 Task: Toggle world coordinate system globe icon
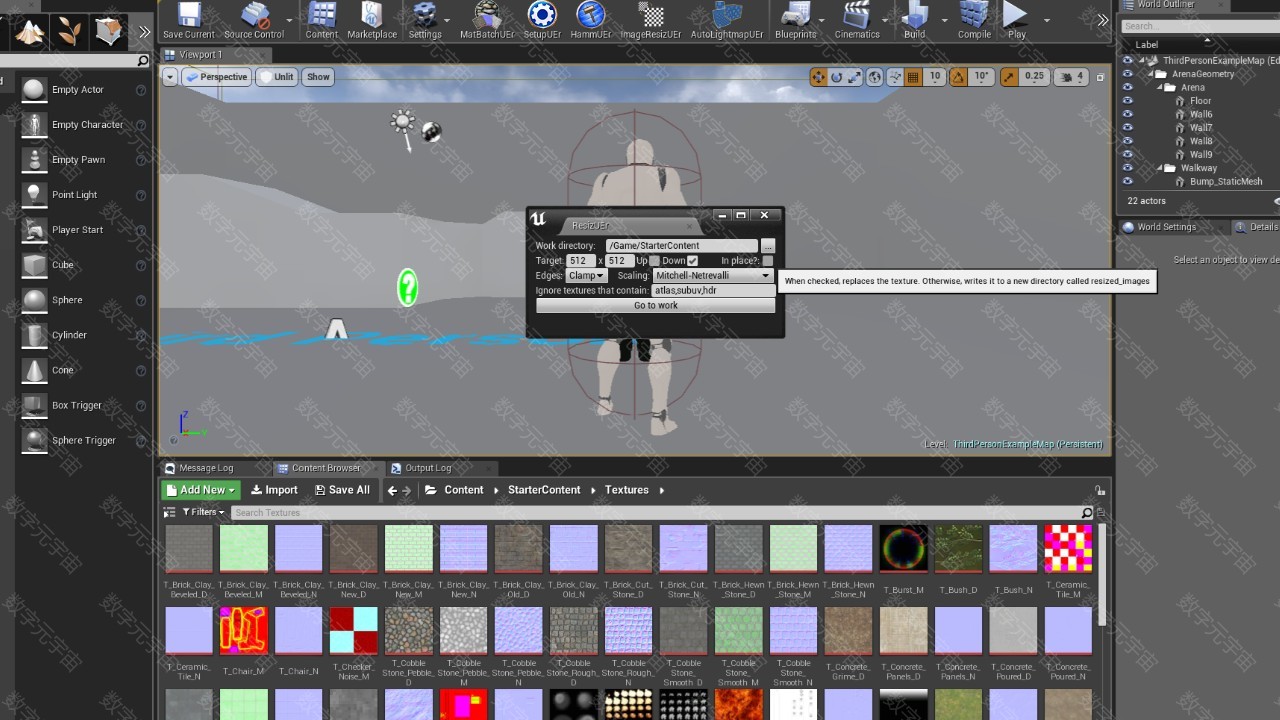point(875,77)
